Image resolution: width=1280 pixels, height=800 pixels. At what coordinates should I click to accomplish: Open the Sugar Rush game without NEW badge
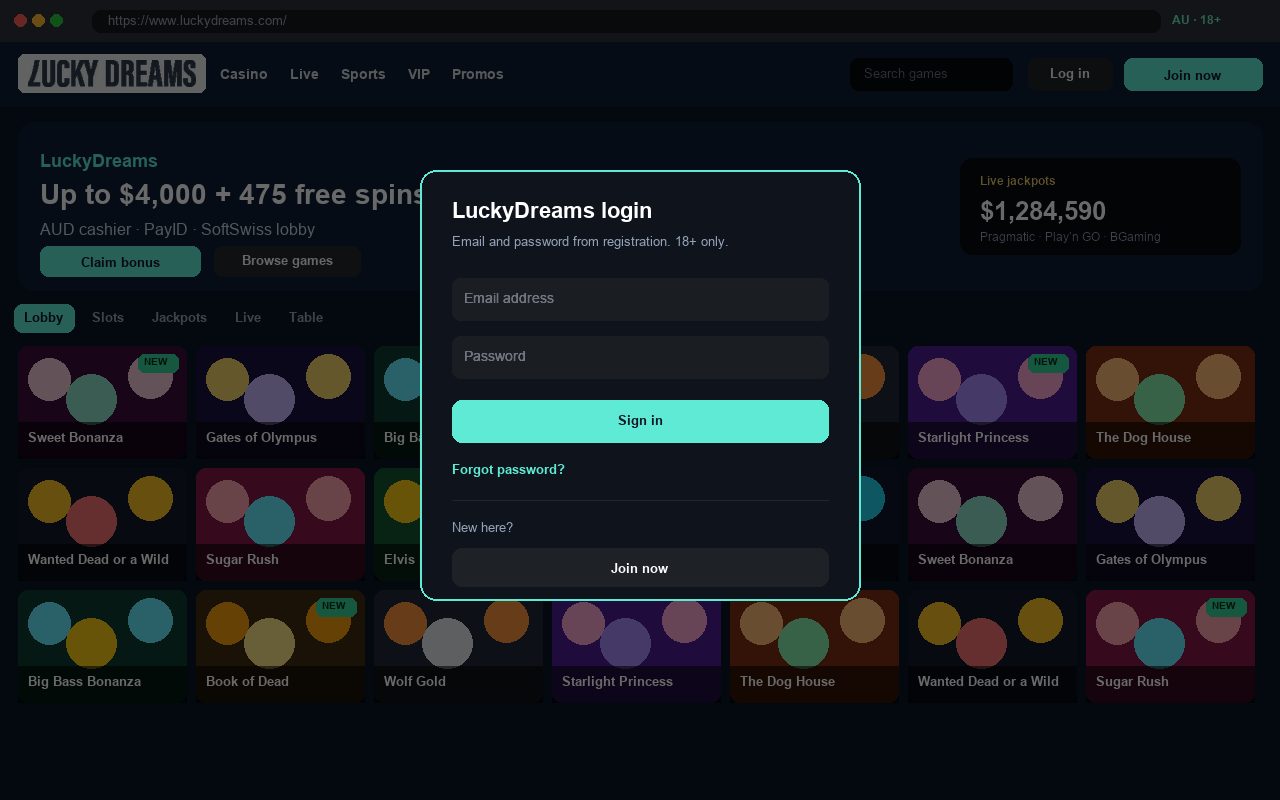pyautogui.click(x=280, y=524)
